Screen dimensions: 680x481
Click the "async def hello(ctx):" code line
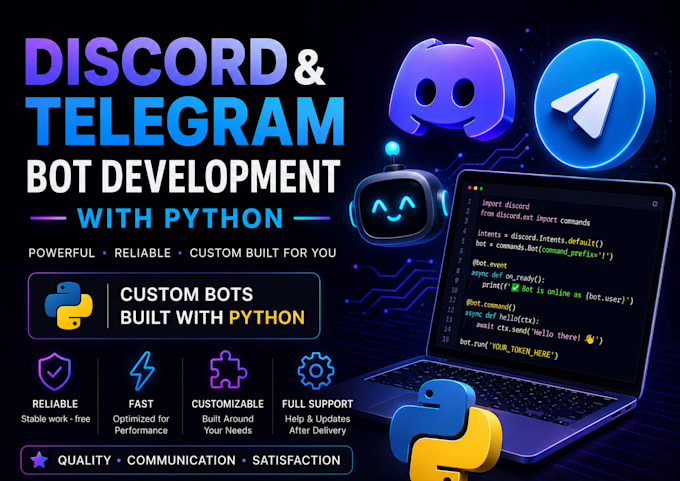click(502, 317)
